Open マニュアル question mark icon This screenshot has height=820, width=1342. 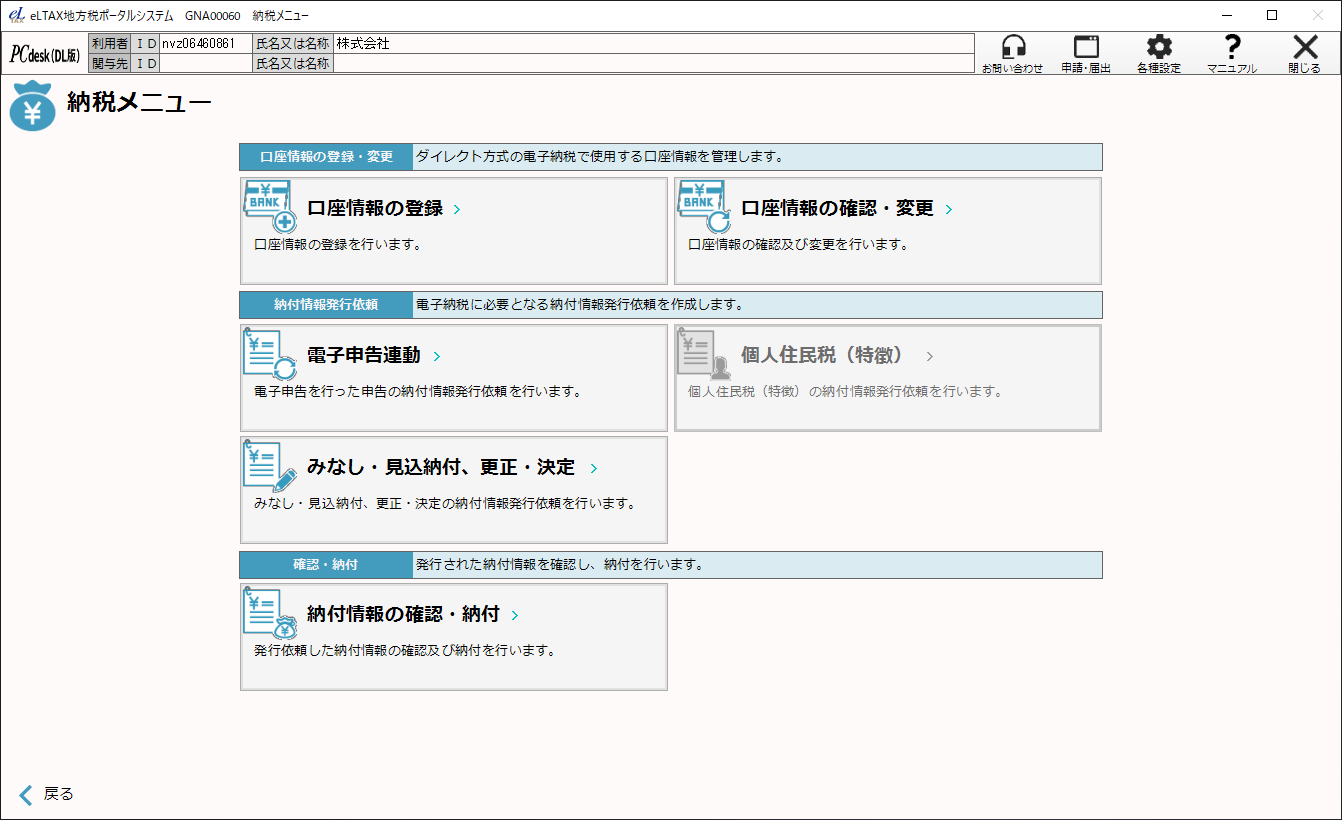[1232, 47]
